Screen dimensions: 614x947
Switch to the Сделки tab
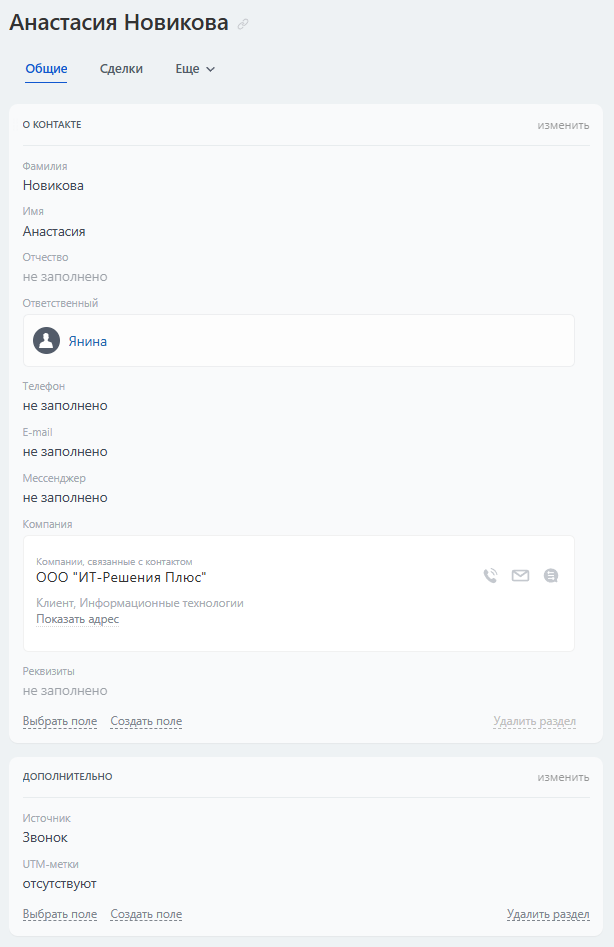(x=121, y=69)
